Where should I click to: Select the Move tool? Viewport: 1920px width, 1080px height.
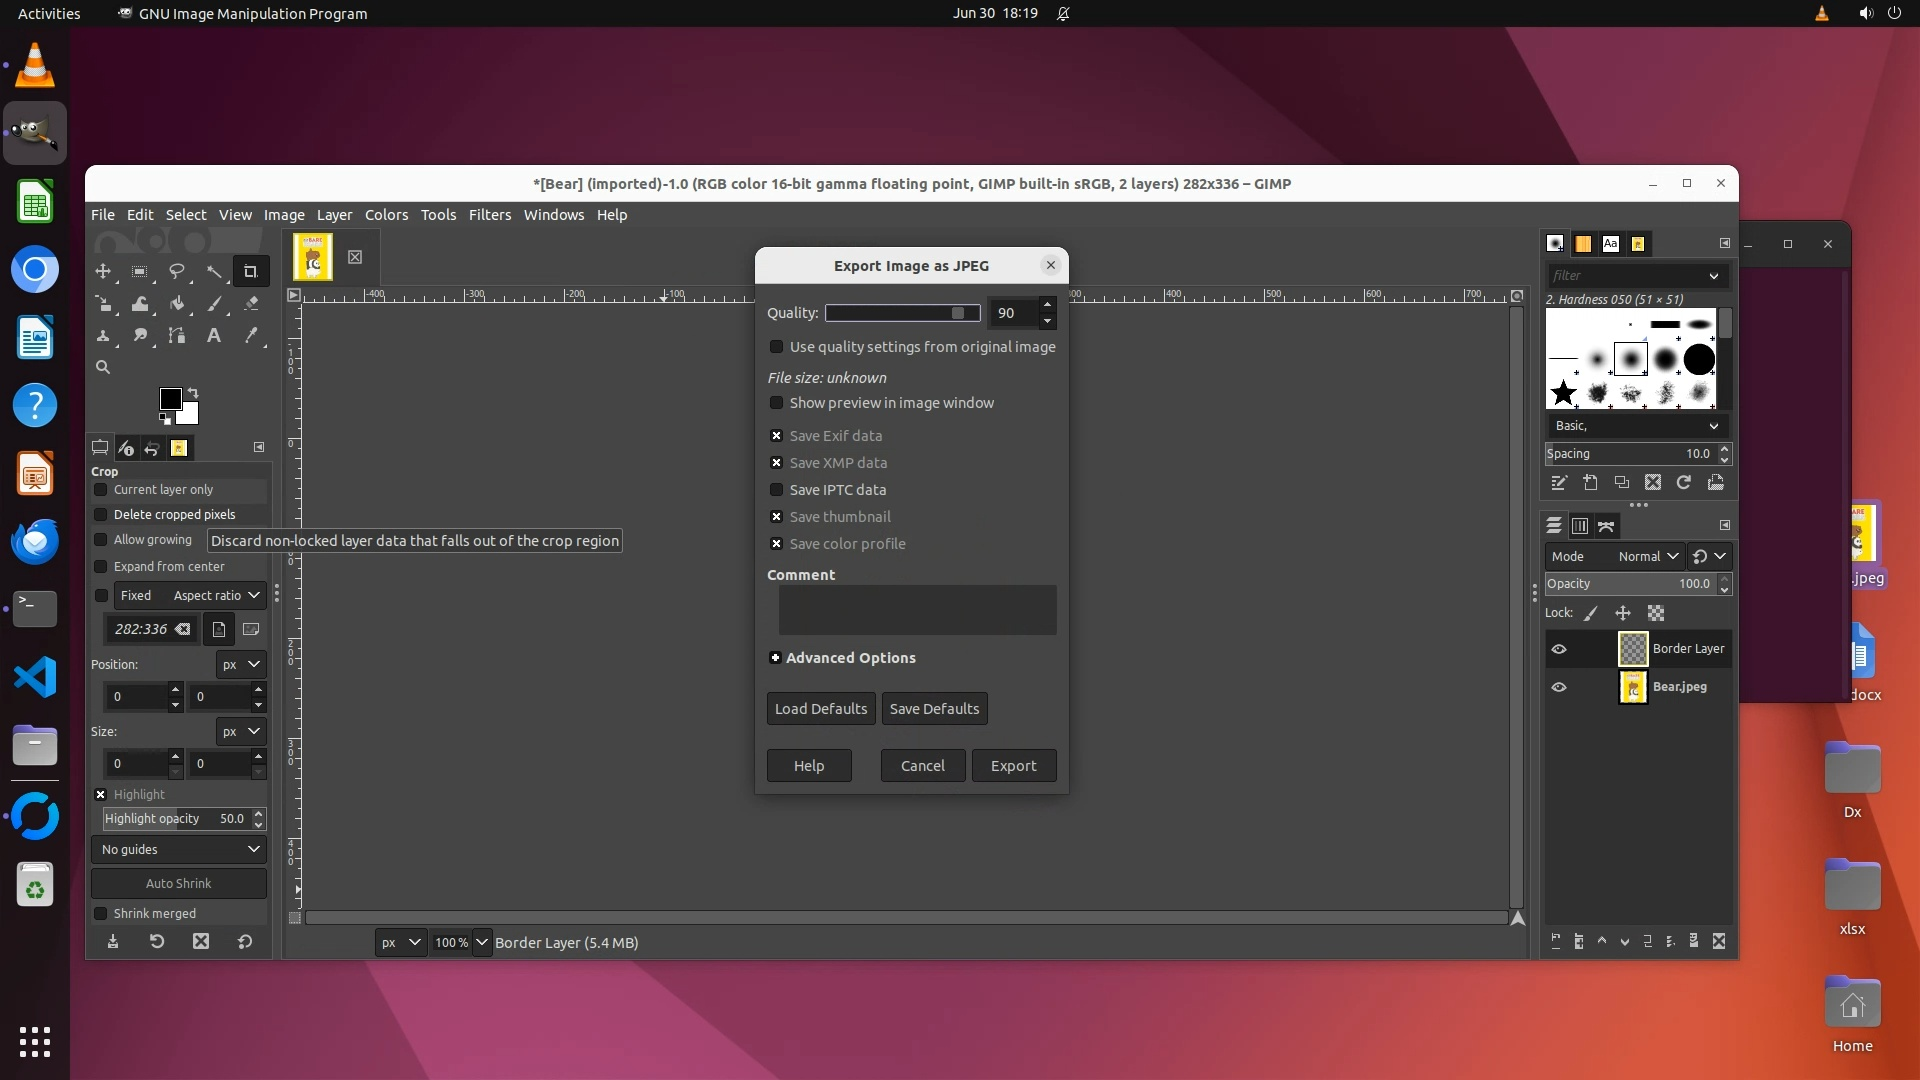pos(103,271)
